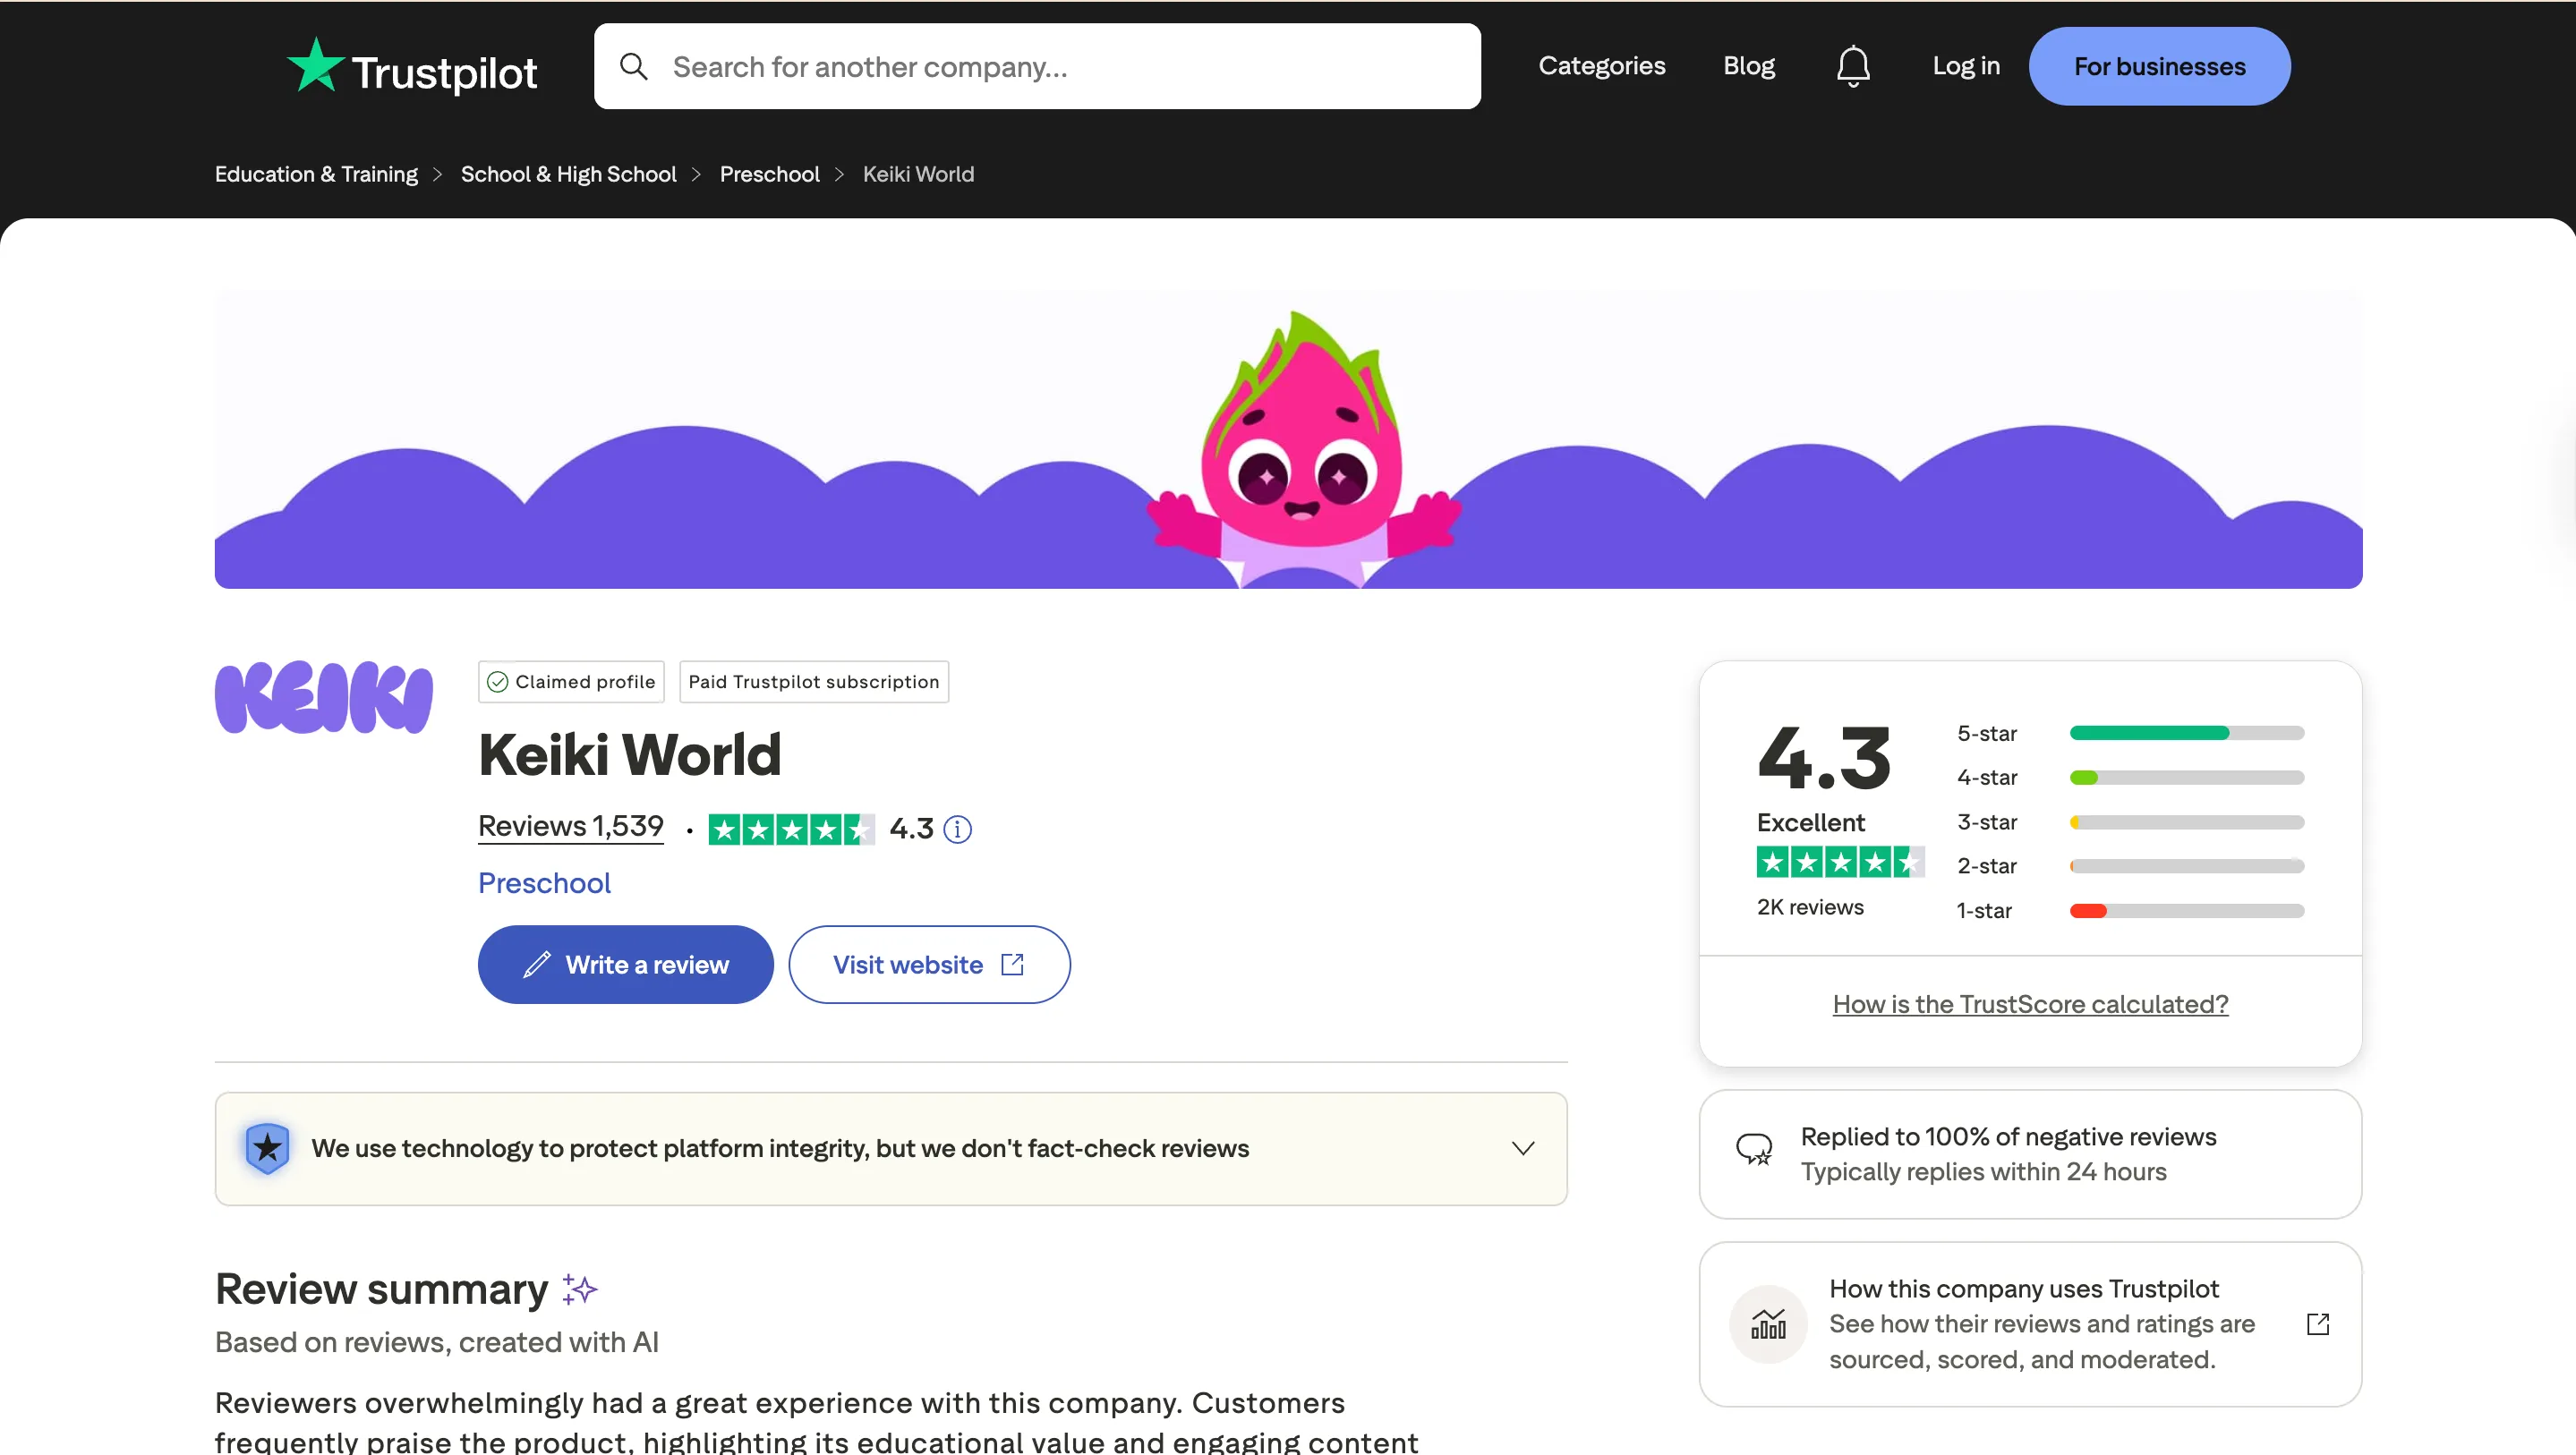Click the Paid Trustpilot subscription badge
This screenshot has height=1455, width=2576.
[814, 682]
